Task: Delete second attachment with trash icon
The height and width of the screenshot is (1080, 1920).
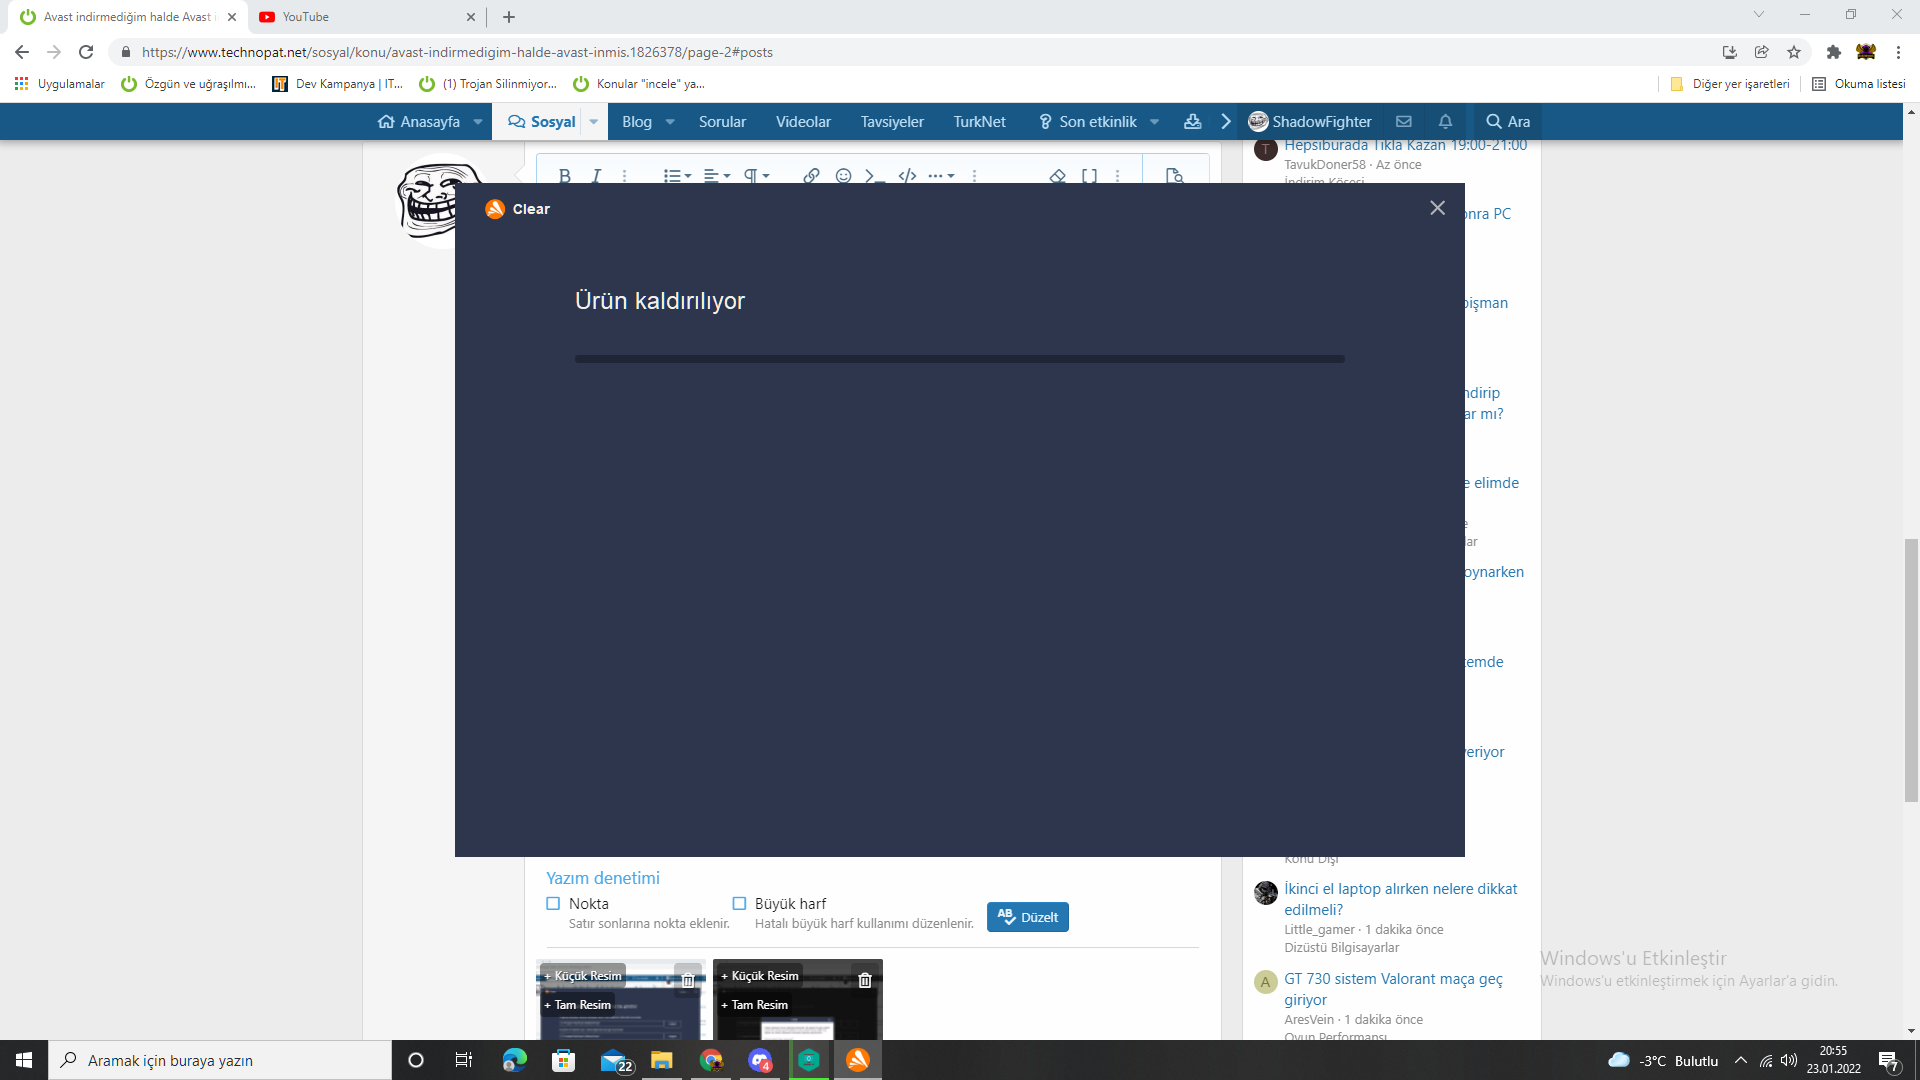Action: tap(865, 980)
